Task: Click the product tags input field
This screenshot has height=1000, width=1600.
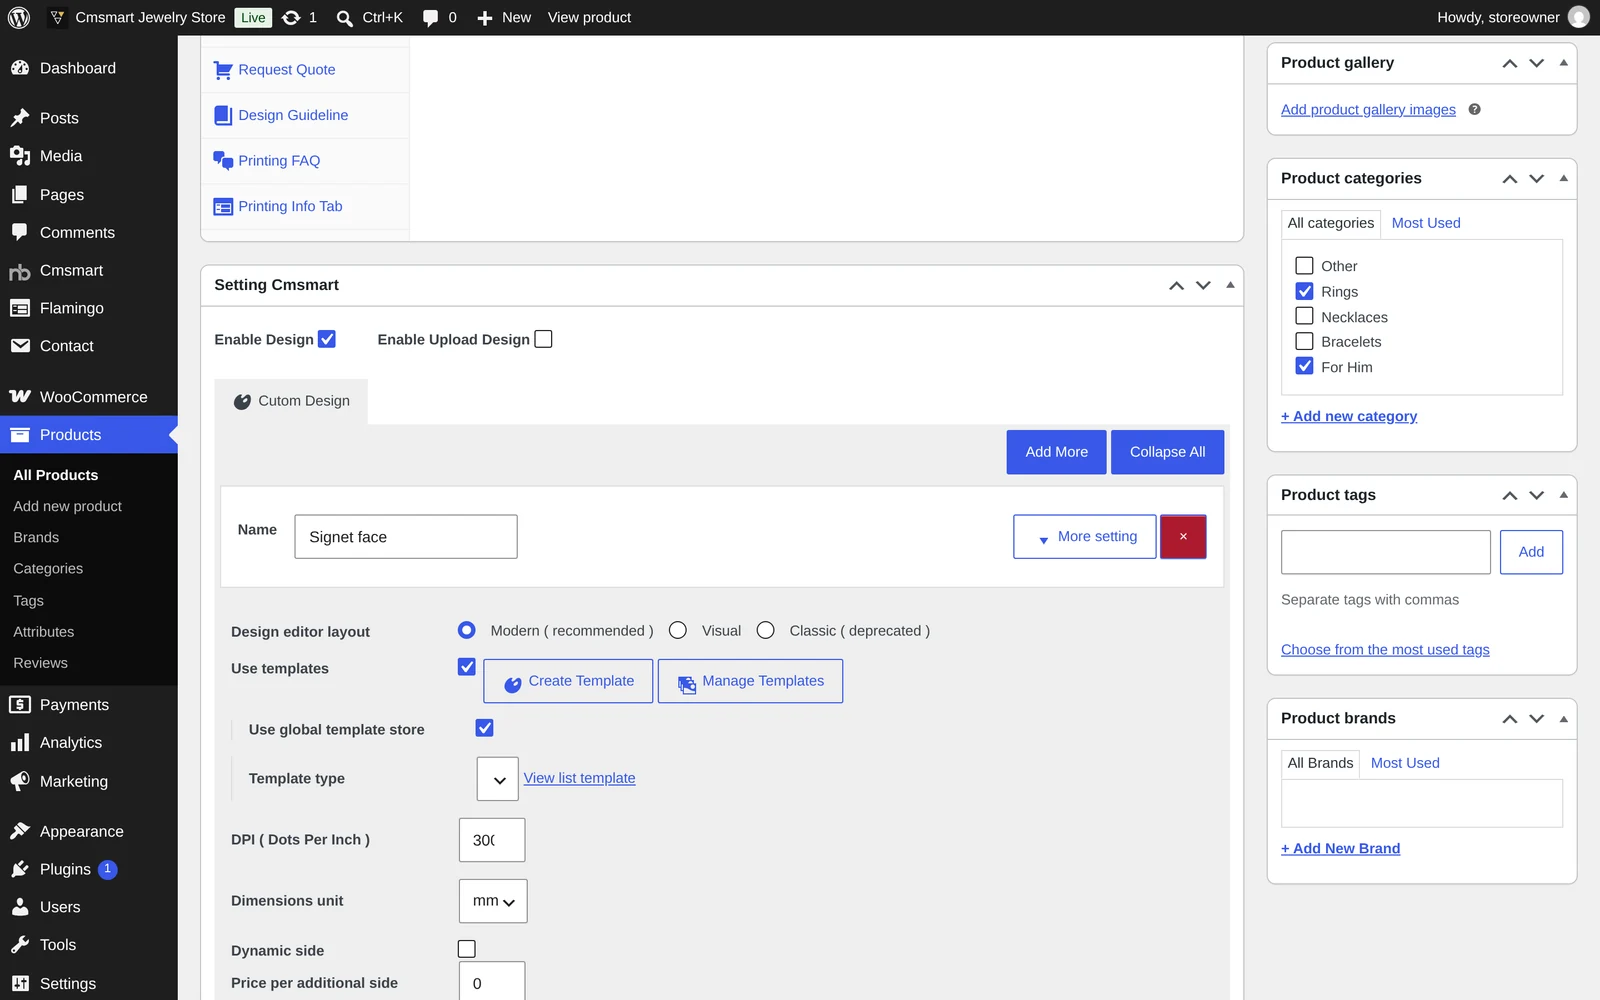Action: point(1386,552)
